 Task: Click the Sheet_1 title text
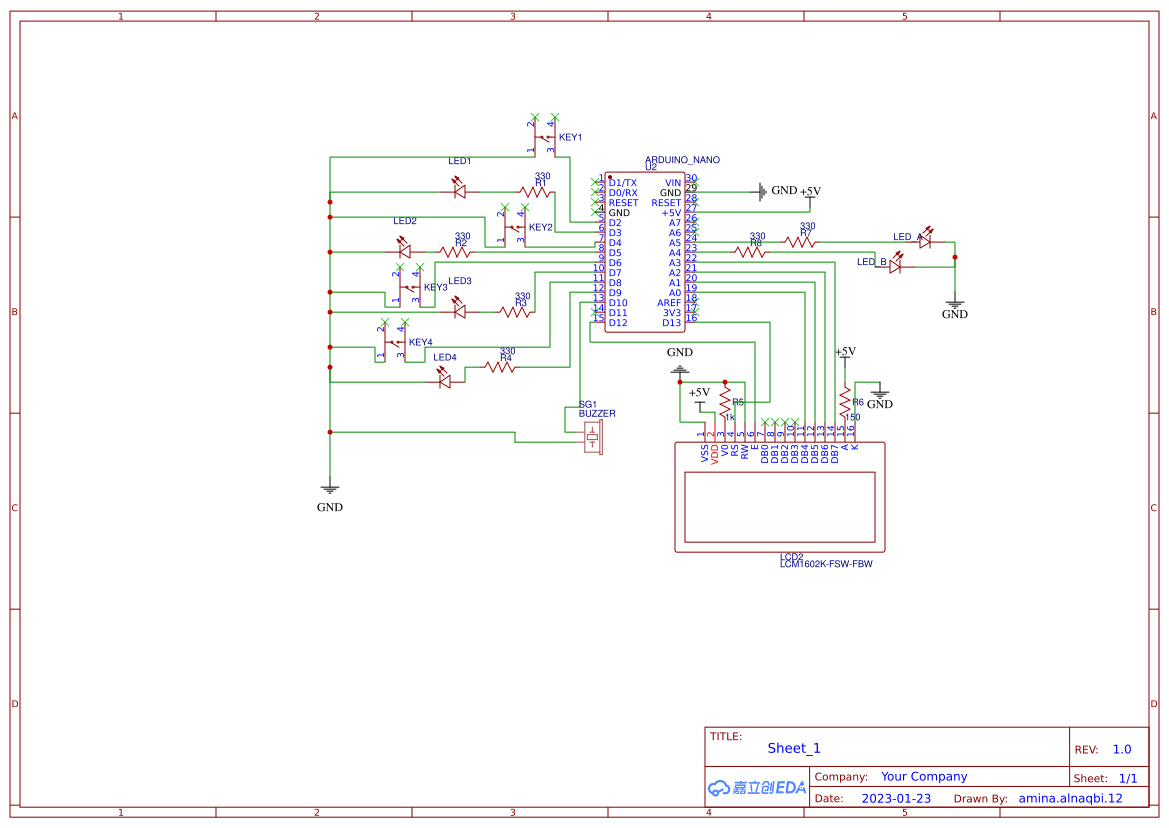793,748
